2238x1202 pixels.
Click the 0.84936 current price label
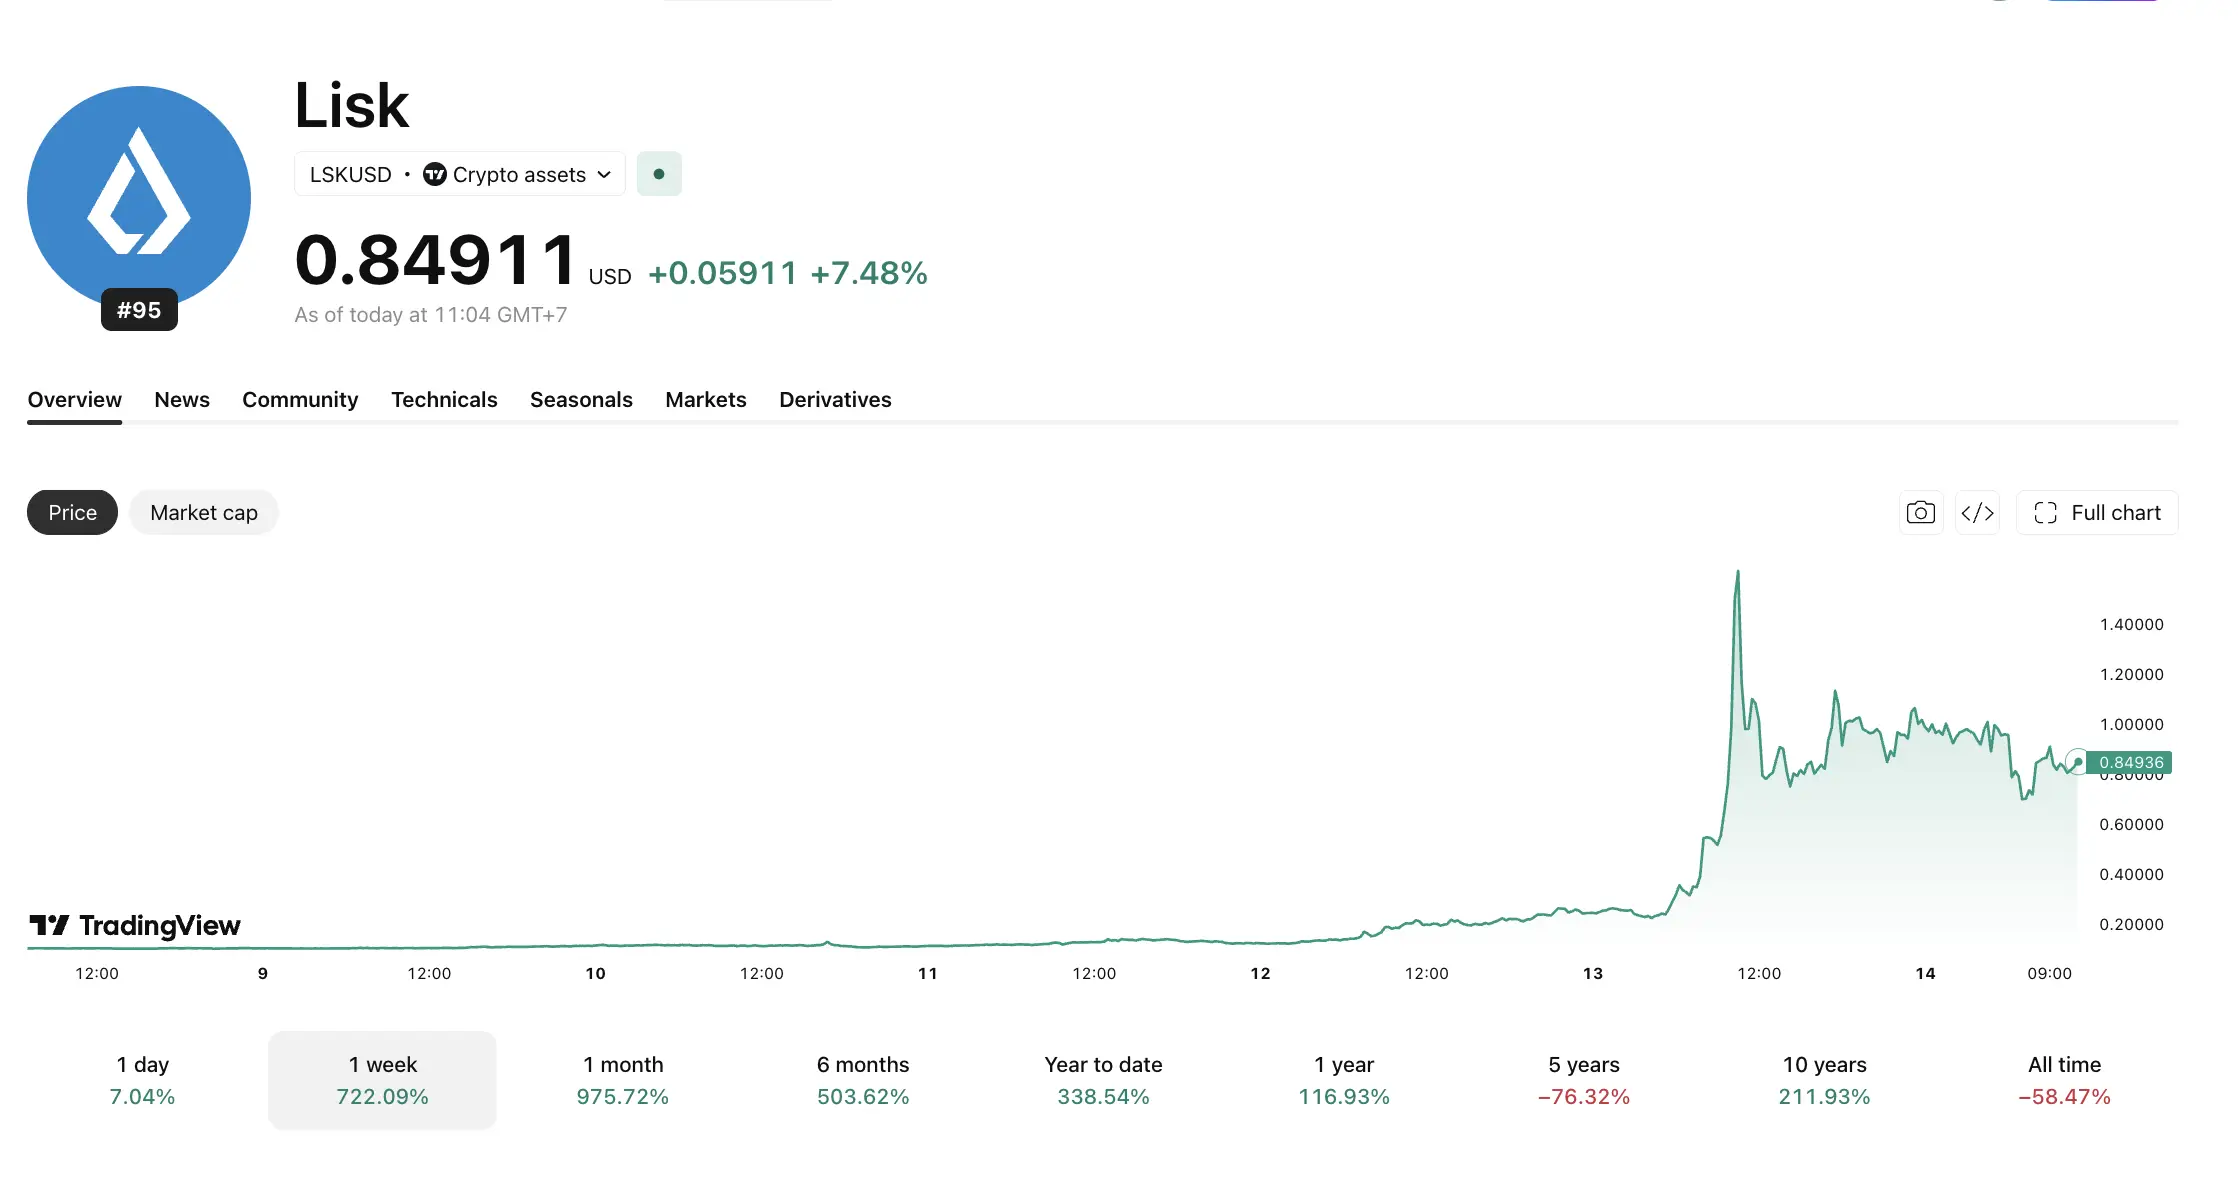2130,763
